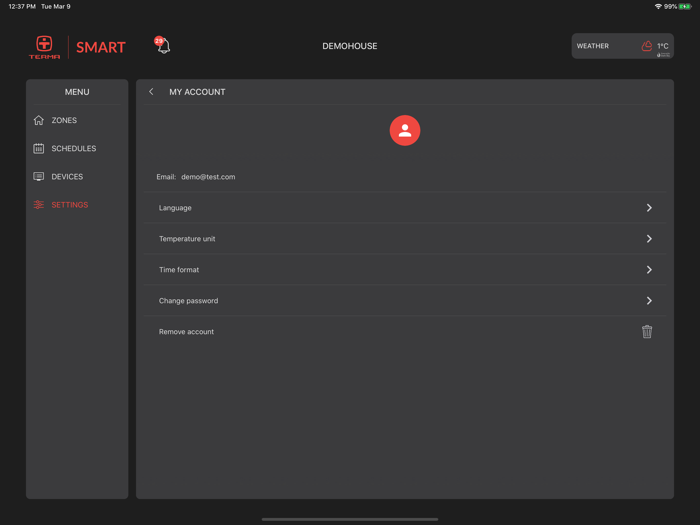
Task: Expand the Language row chevron
Action: 649,208
